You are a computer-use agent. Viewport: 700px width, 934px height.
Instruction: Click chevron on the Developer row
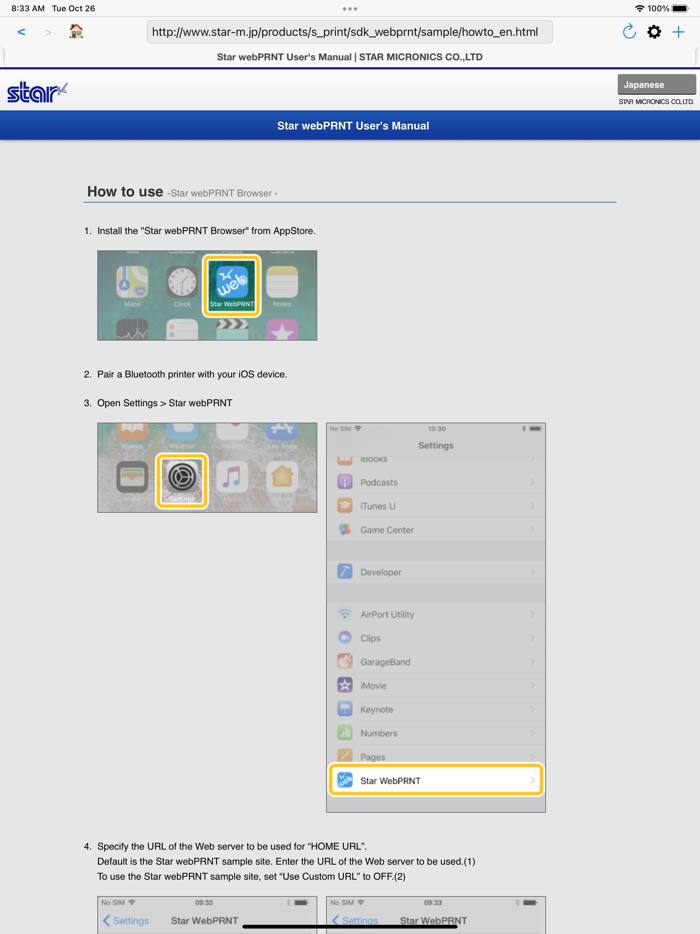point(533,572)
